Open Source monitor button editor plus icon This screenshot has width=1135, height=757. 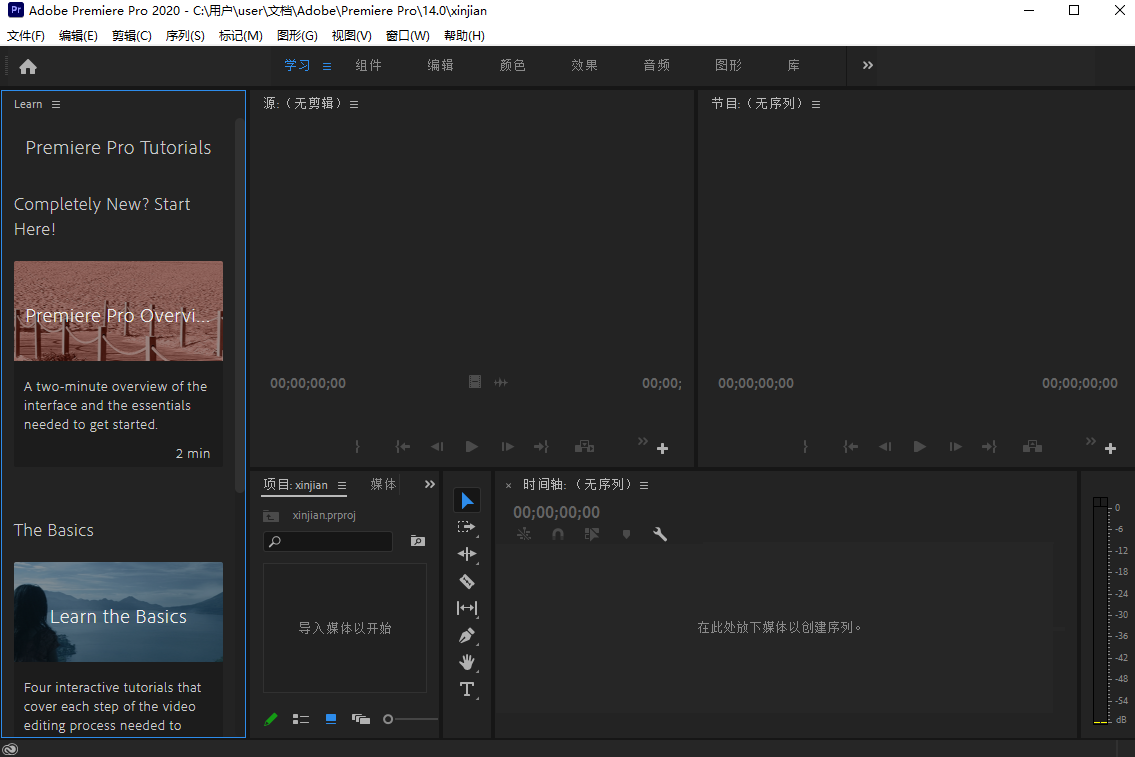coord(662,449)
